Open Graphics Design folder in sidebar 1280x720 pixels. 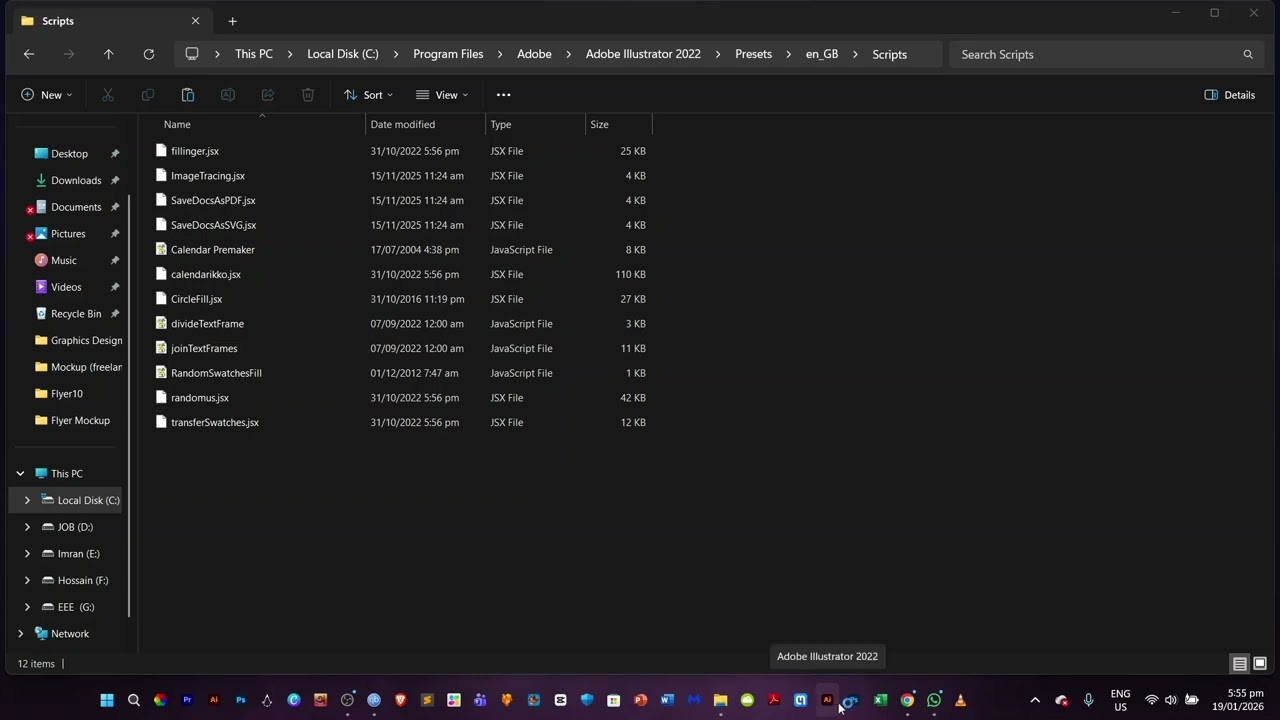tap(78, 340)
